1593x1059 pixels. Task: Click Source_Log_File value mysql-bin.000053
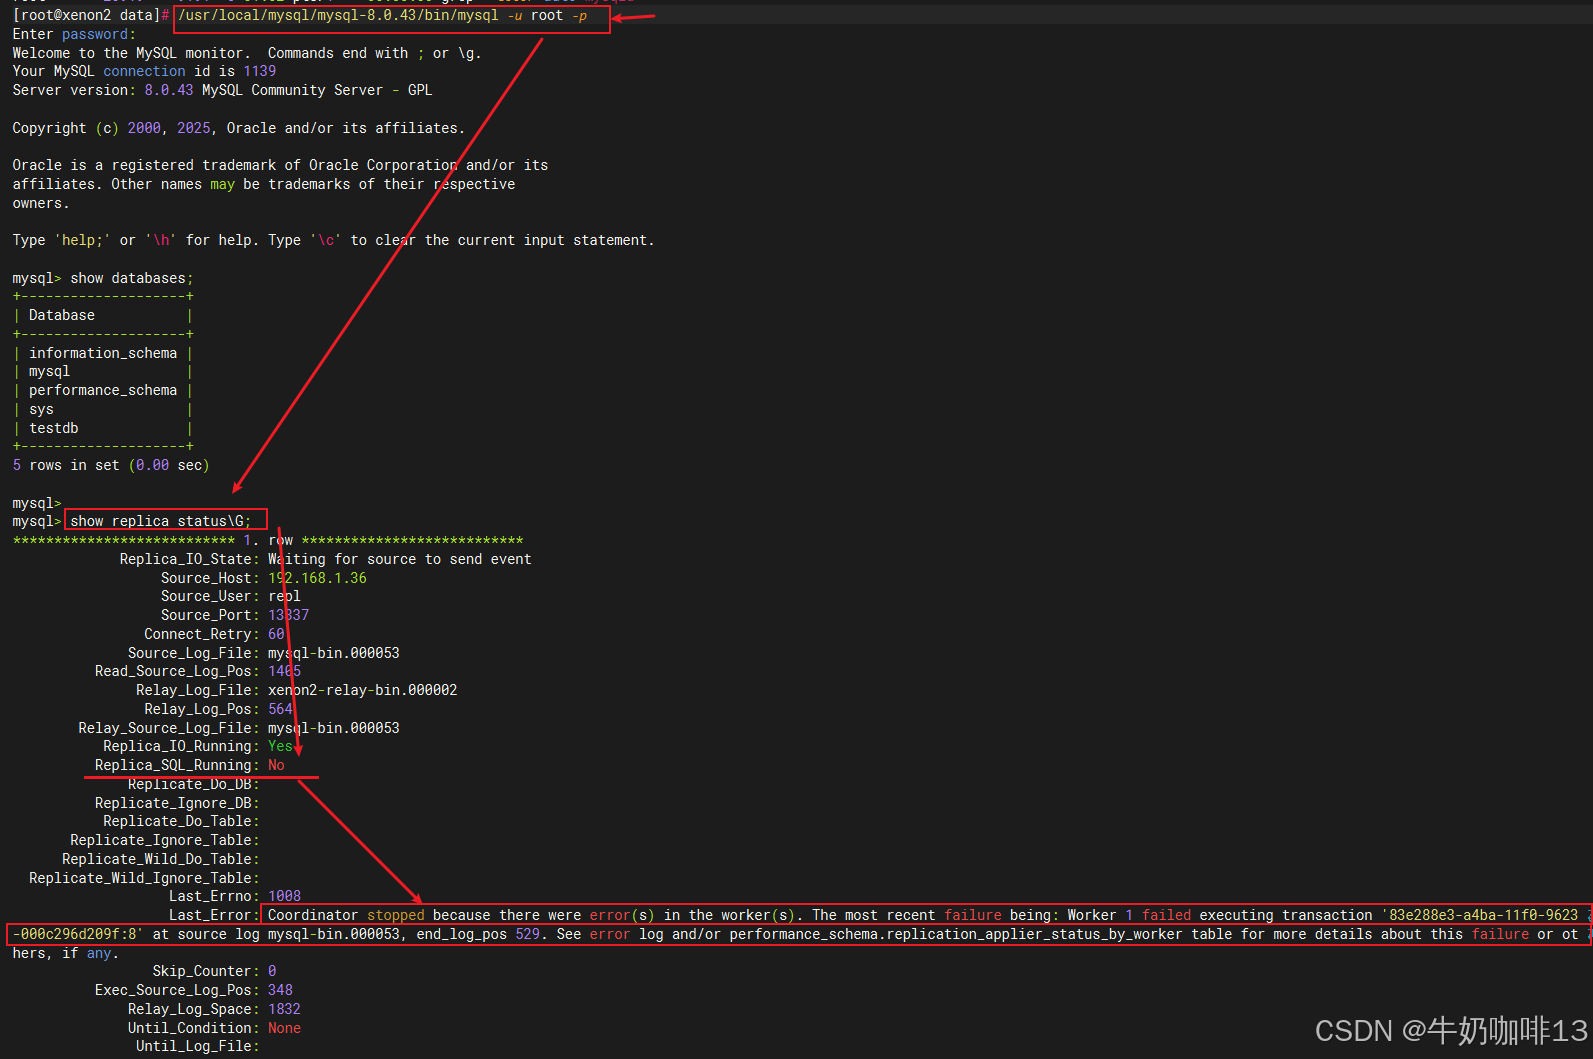334,654
